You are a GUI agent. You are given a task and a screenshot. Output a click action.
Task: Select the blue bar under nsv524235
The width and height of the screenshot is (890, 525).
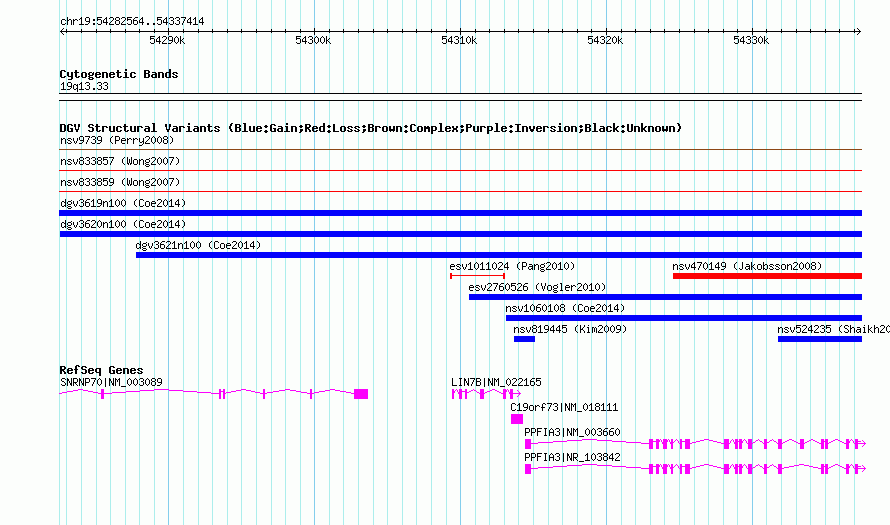coord(820,339)
